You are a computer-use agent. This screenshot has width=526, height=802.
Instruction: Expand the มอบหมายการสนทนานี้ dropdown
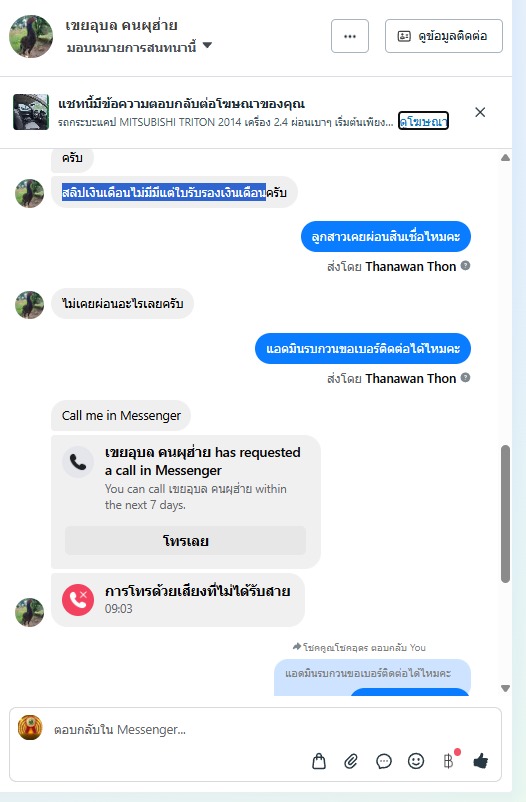tap(207, 45)
